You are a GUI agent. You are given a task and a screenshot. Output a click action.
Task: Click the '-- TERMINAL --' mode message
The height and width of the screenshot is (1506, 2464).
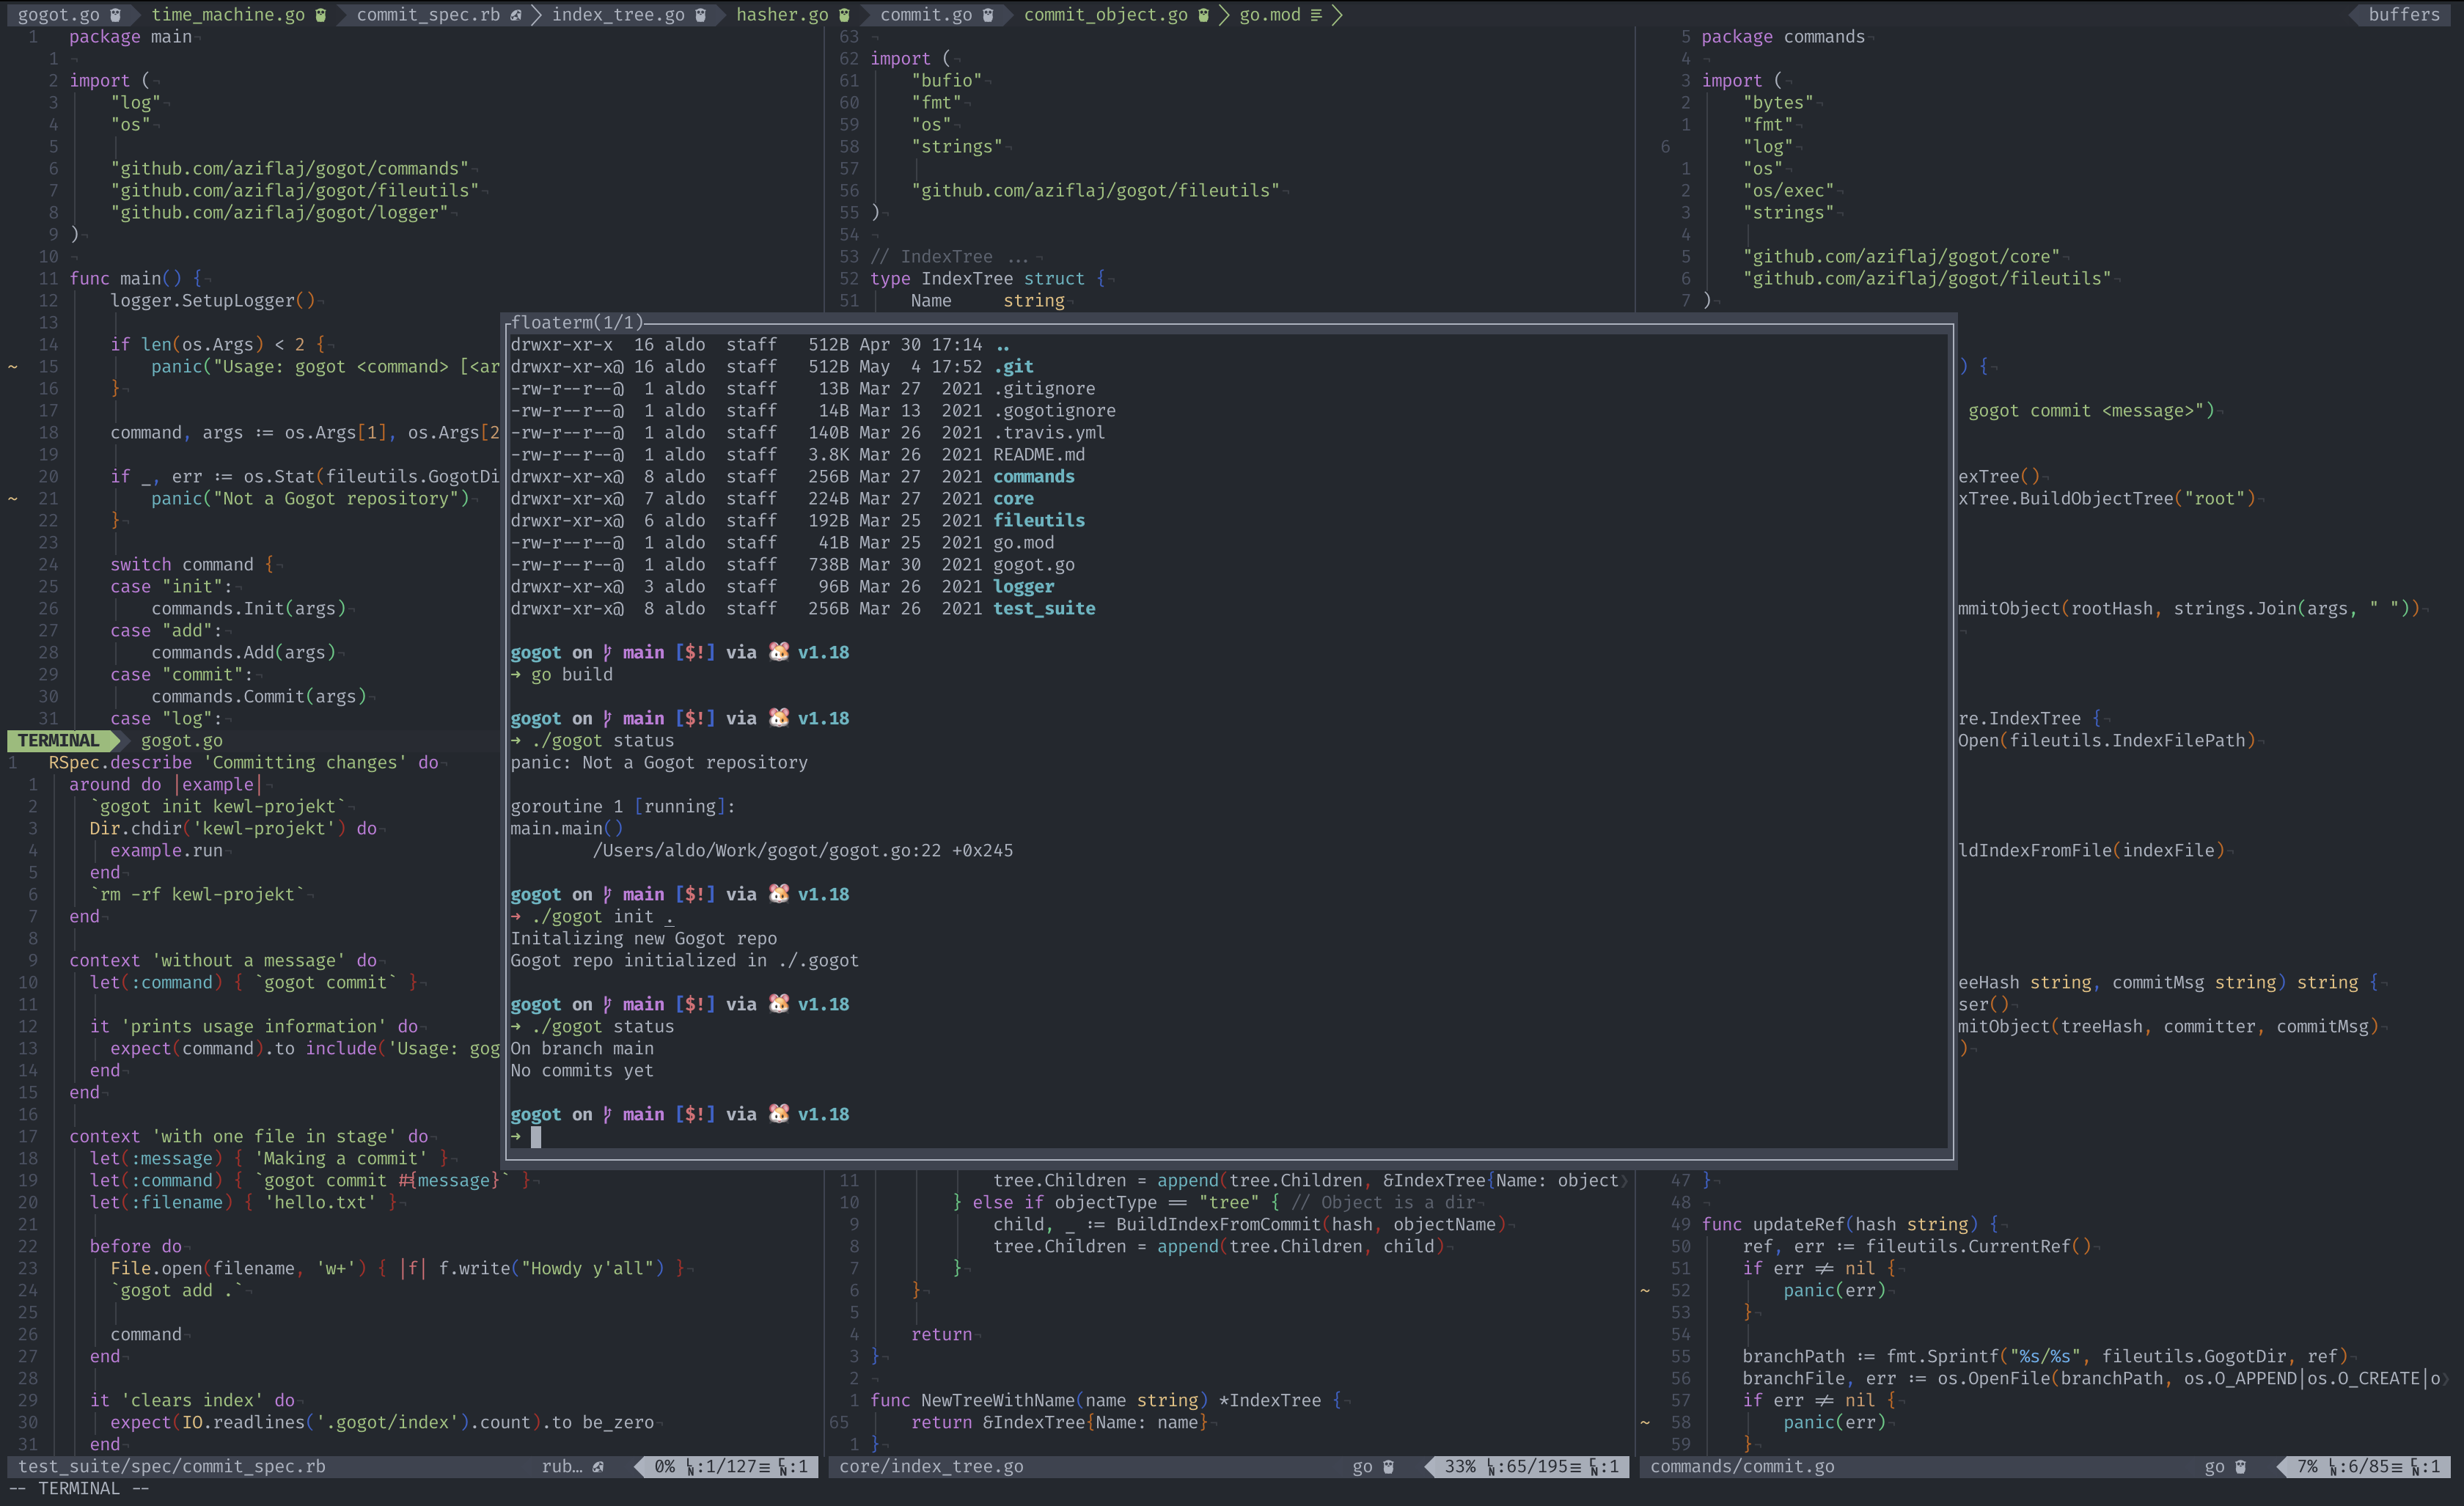tap(79, 1488)
